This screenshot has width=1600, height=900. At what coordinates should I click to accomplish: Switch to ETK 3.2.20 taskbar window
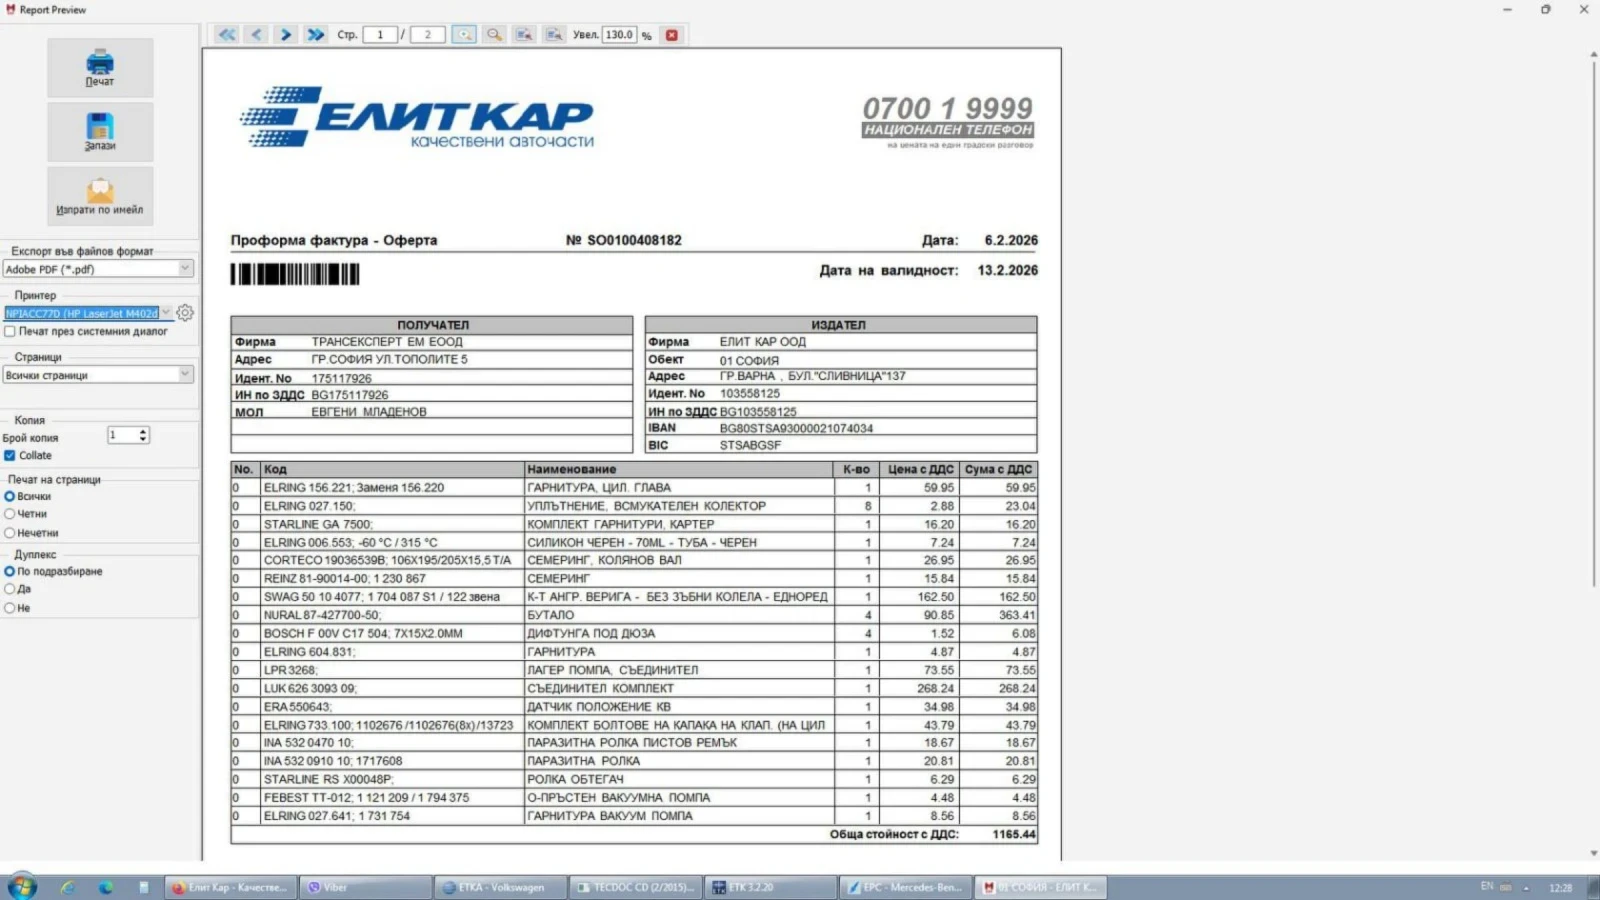(x=771, y=887)
